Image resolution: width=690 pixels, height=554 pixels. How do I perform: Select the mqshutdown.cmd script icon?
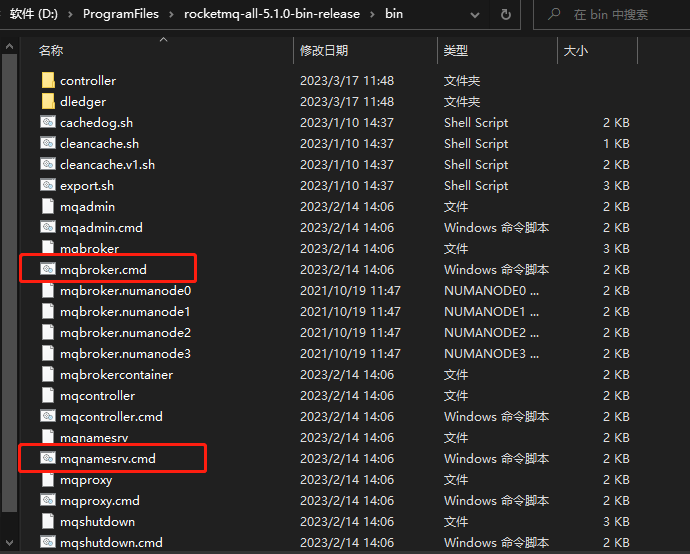[48, 542]
